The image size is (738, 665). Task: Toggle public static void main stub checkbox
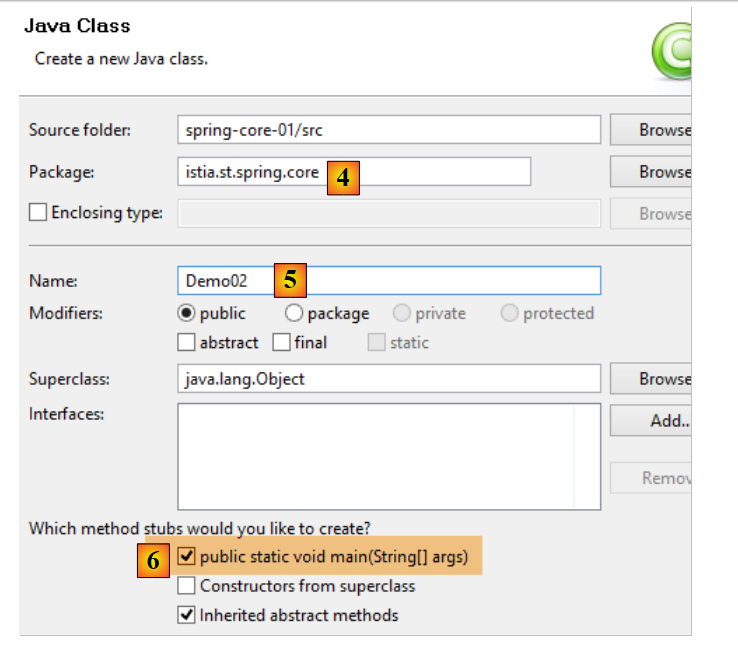(186, 557)
